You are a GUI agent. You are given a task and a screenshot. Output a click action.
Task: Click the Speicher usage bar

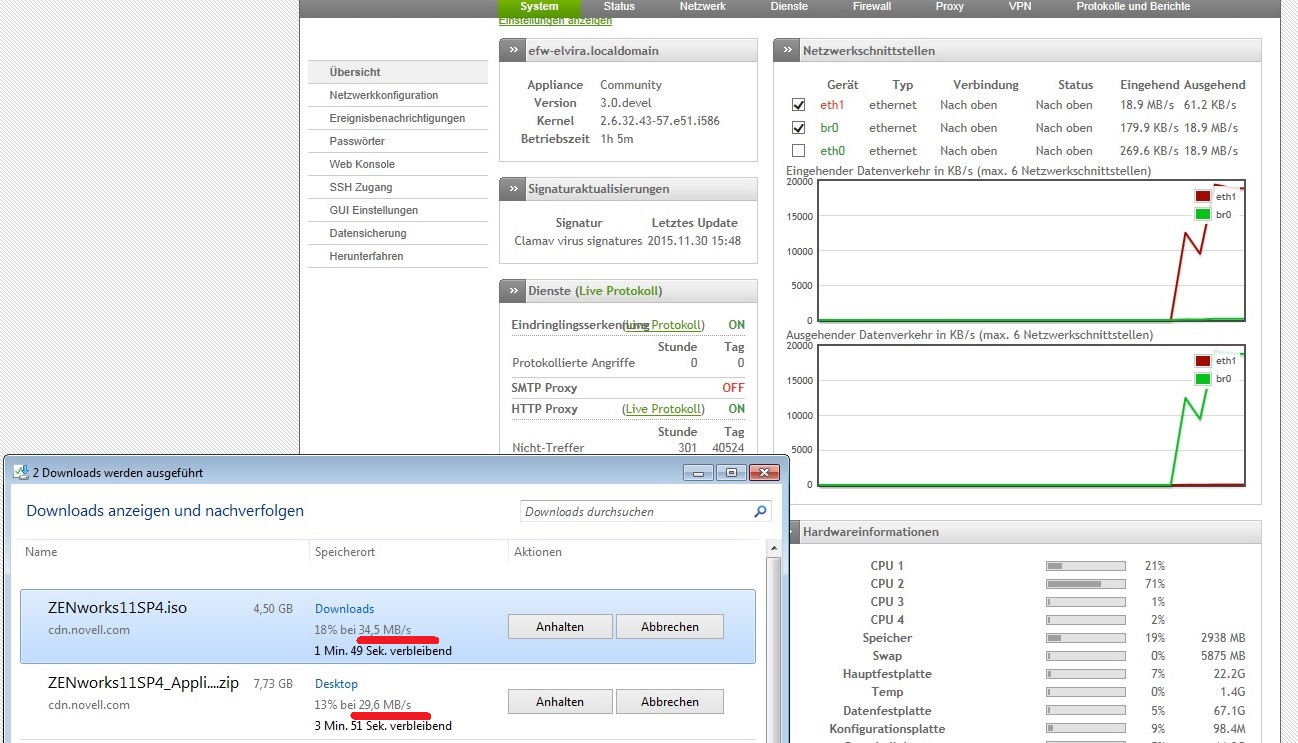click(x=1086, y=638)
